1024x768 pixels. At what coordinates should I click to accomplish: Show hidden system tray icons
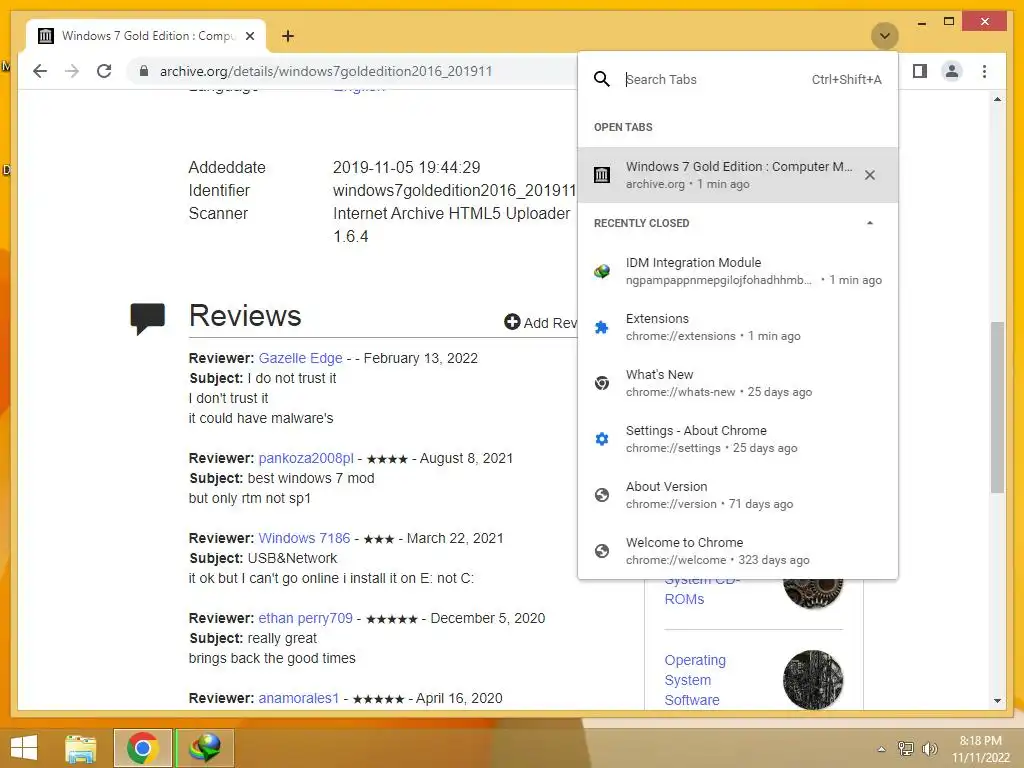coord(882,749)
